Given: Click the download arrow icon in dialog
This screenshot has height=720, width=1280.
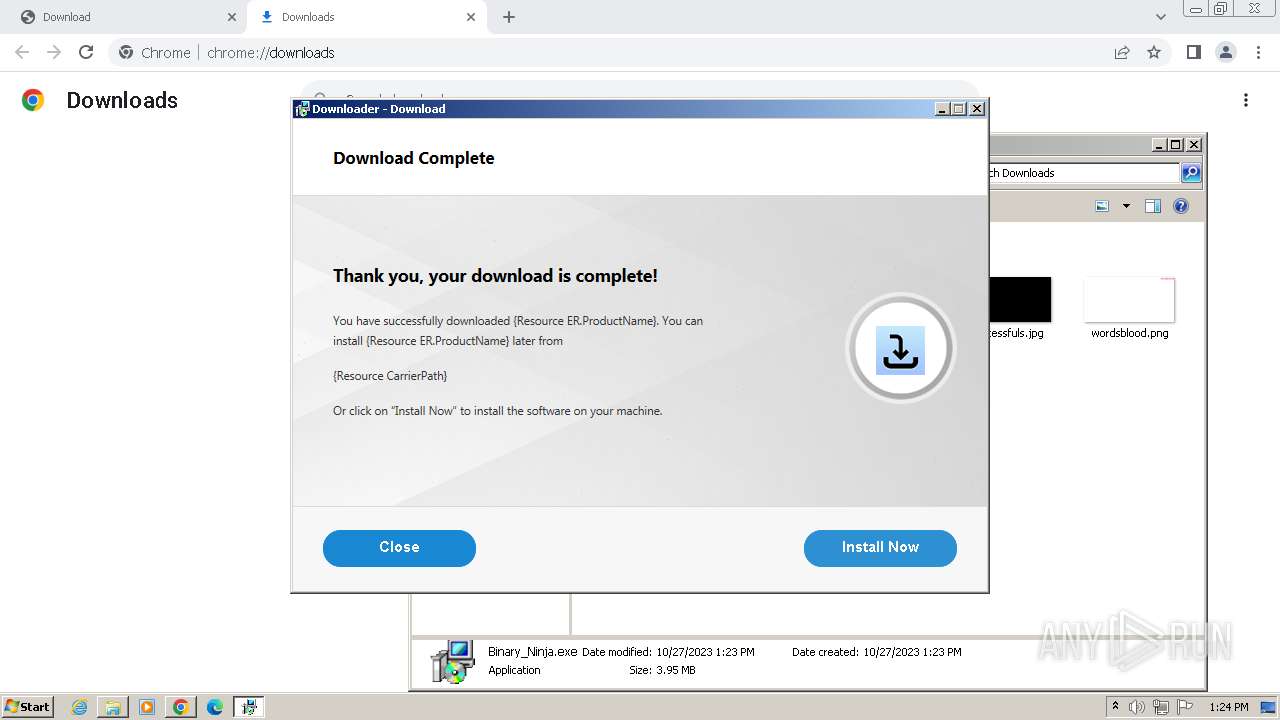Looking at the screenshot, I should [900, 350].
